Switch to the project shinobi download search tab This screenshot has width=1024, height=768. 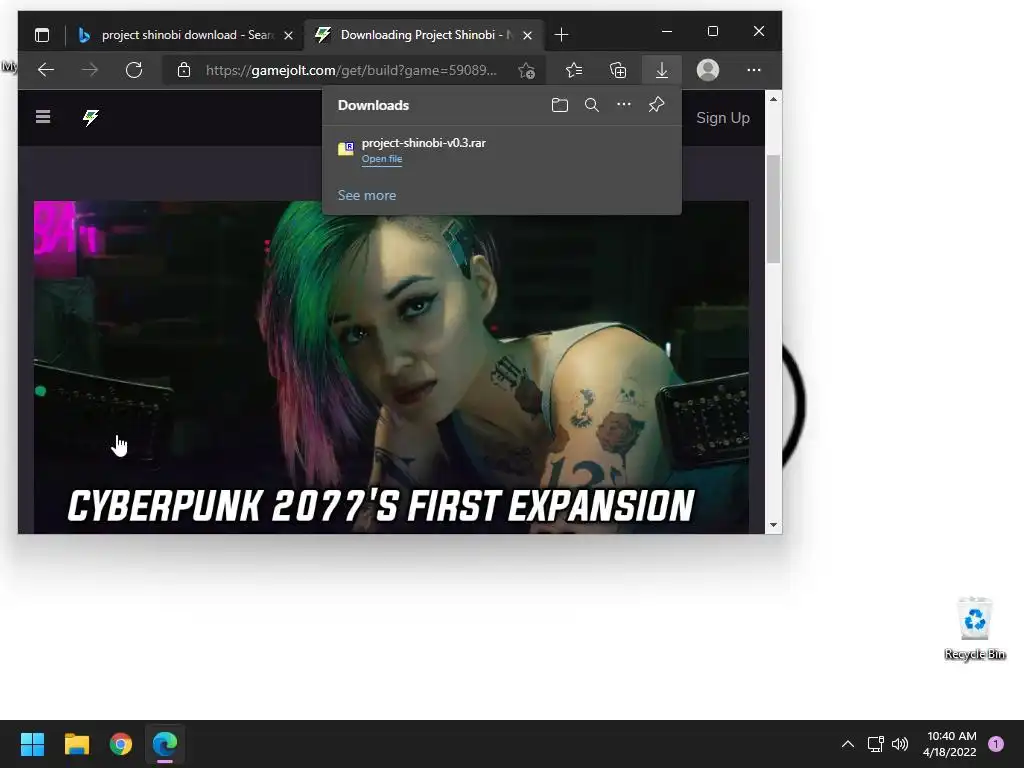click(185, 35)
